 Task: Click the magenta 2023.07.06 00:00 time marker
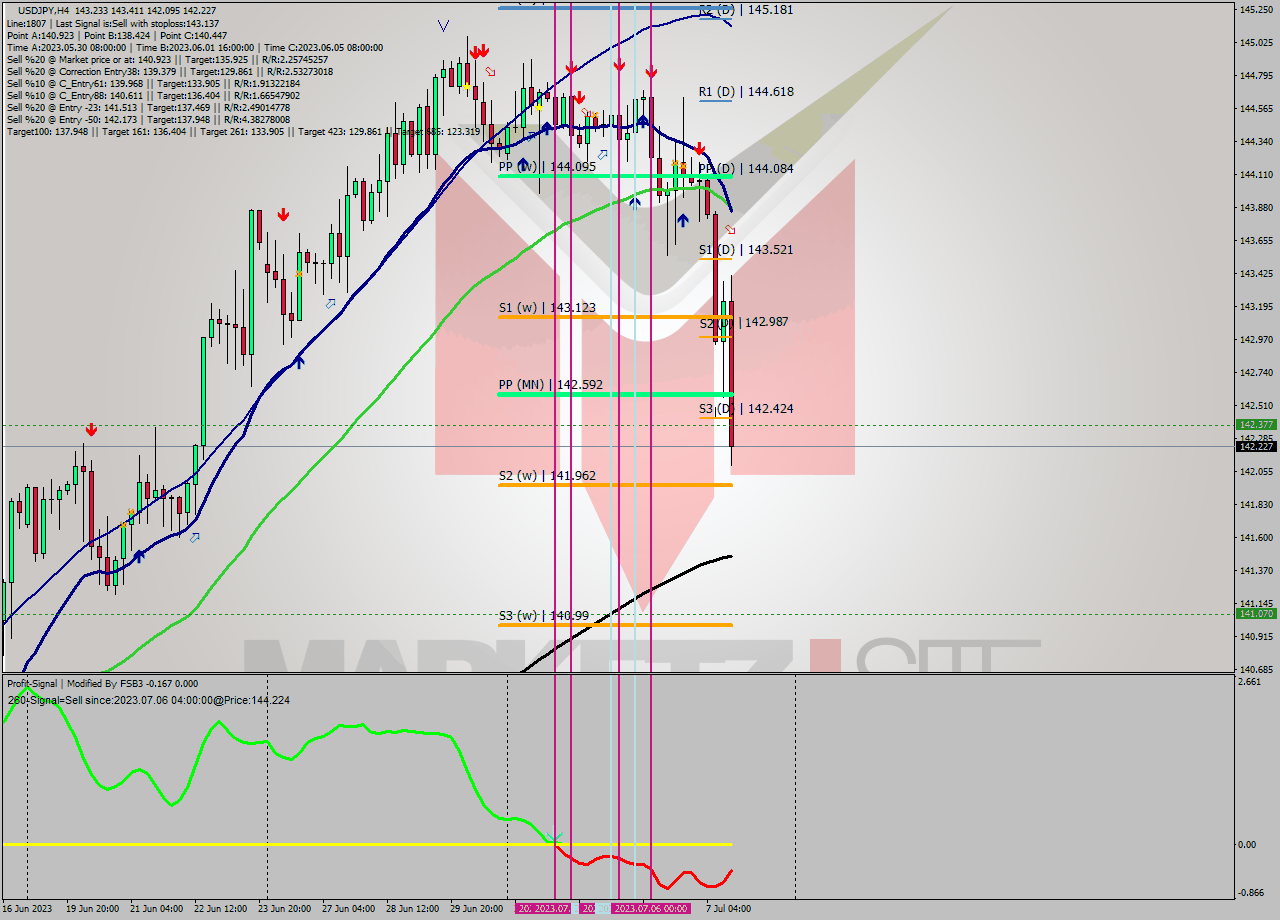click(x=650, y=908)
